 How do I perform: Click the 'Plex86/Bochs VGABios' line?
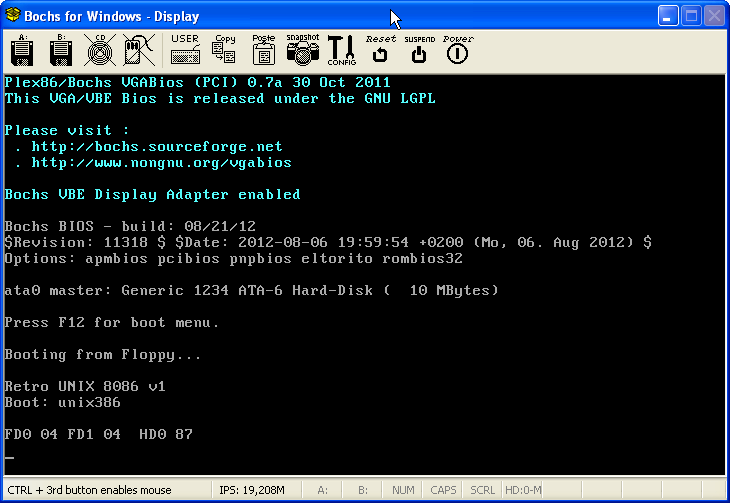tap(198, 82)
